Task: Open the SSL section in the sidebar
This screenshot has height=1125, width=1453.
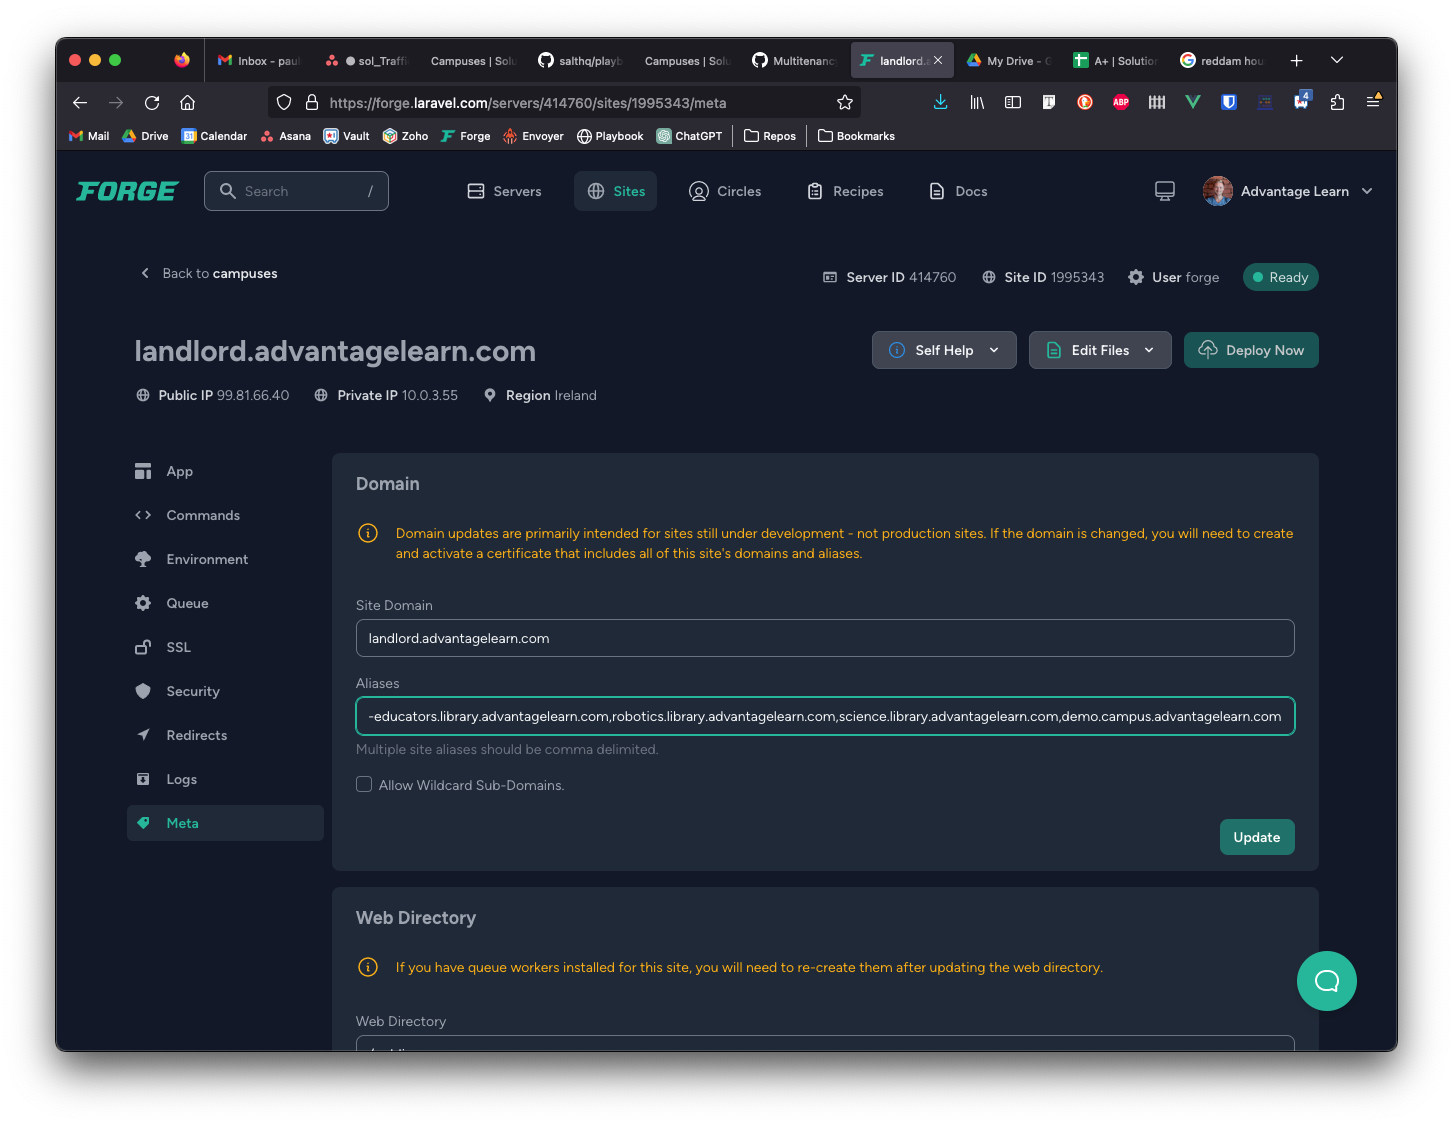Action: (x=178, y=647)
